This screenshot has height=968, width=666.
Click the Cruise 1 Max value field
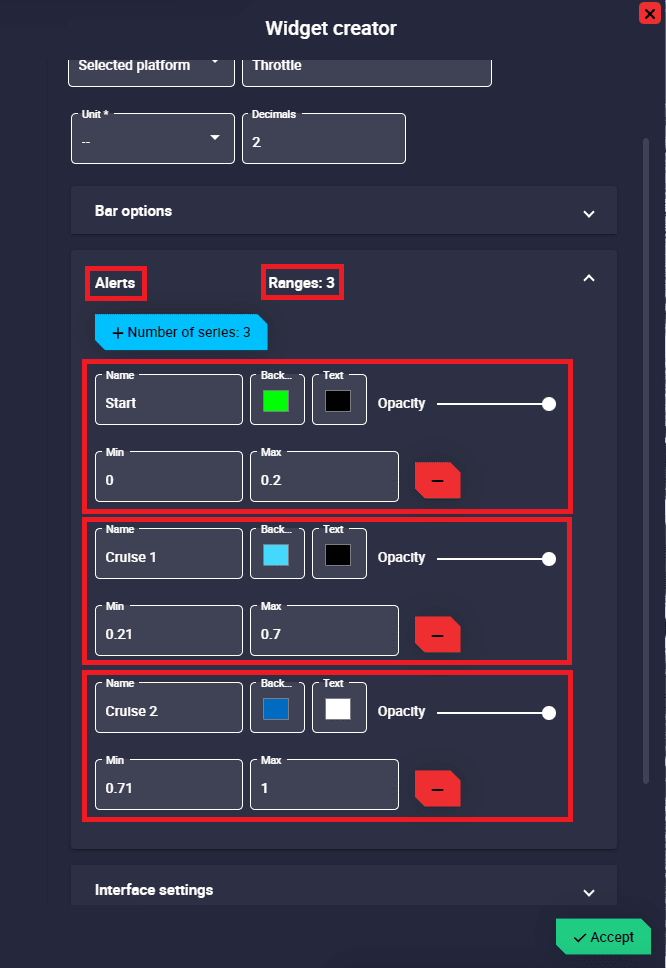pyautogui.click(x=323, y=634)
